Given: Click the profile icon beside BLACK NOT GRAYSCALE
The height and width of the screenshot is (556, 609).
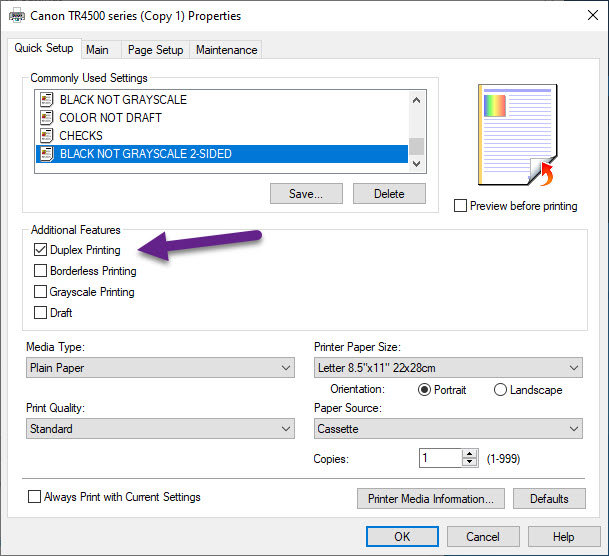Looking at the screenshot, I should click(x=47, y=100).
